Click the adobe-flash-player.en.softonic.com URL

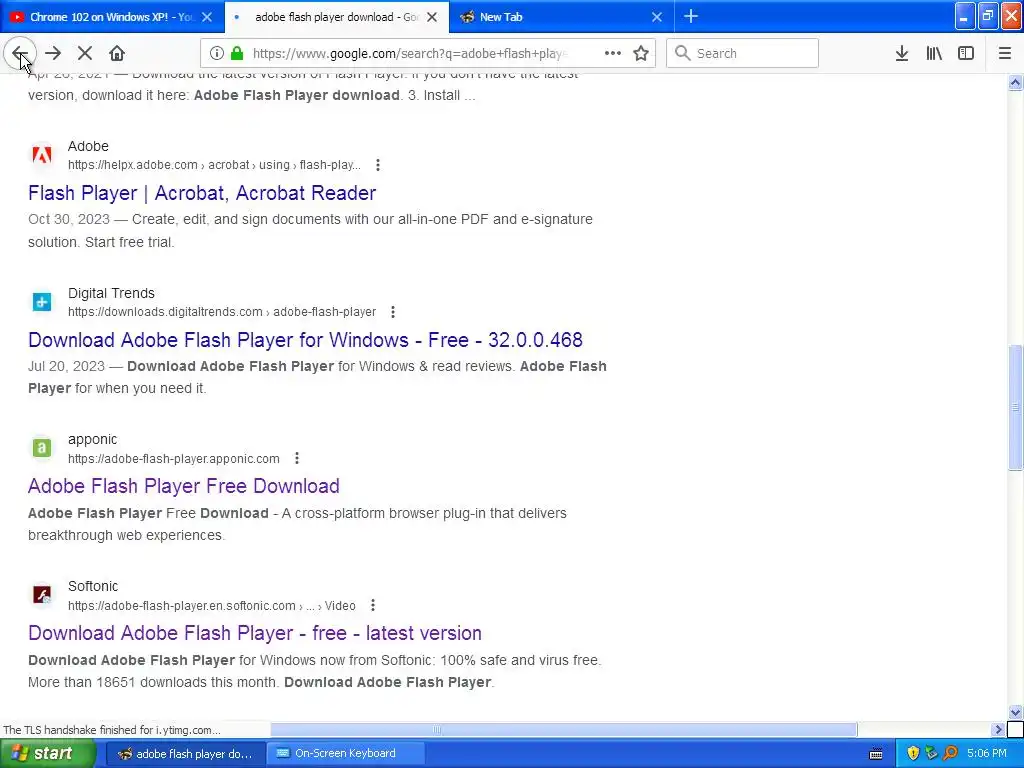pyautogui.click(x=212, y=605)
